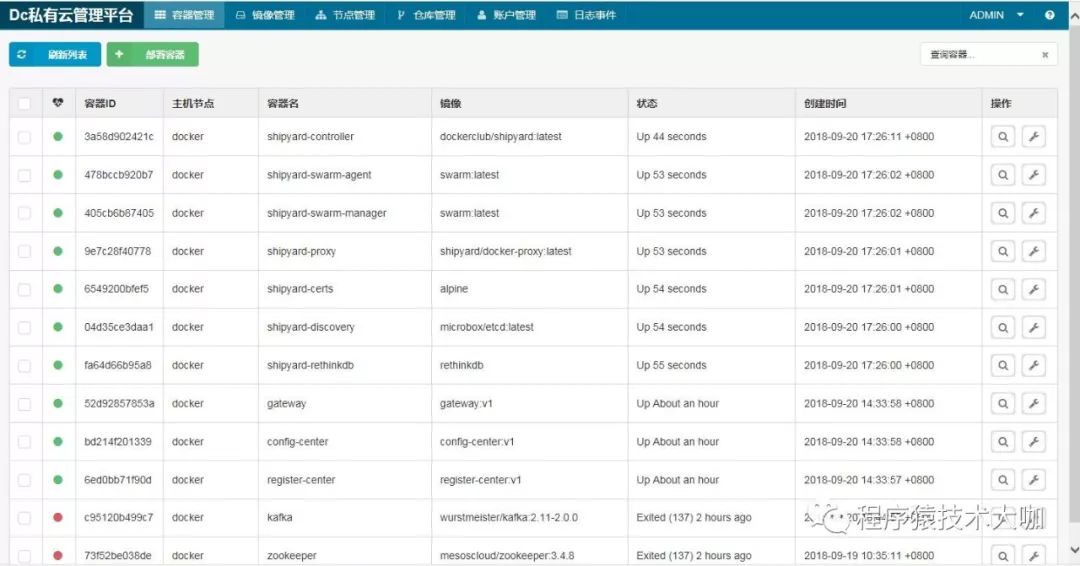The image size is (1080, 566).
Task: Click the page scrollbar down arrow
Action: point(1074,549)
